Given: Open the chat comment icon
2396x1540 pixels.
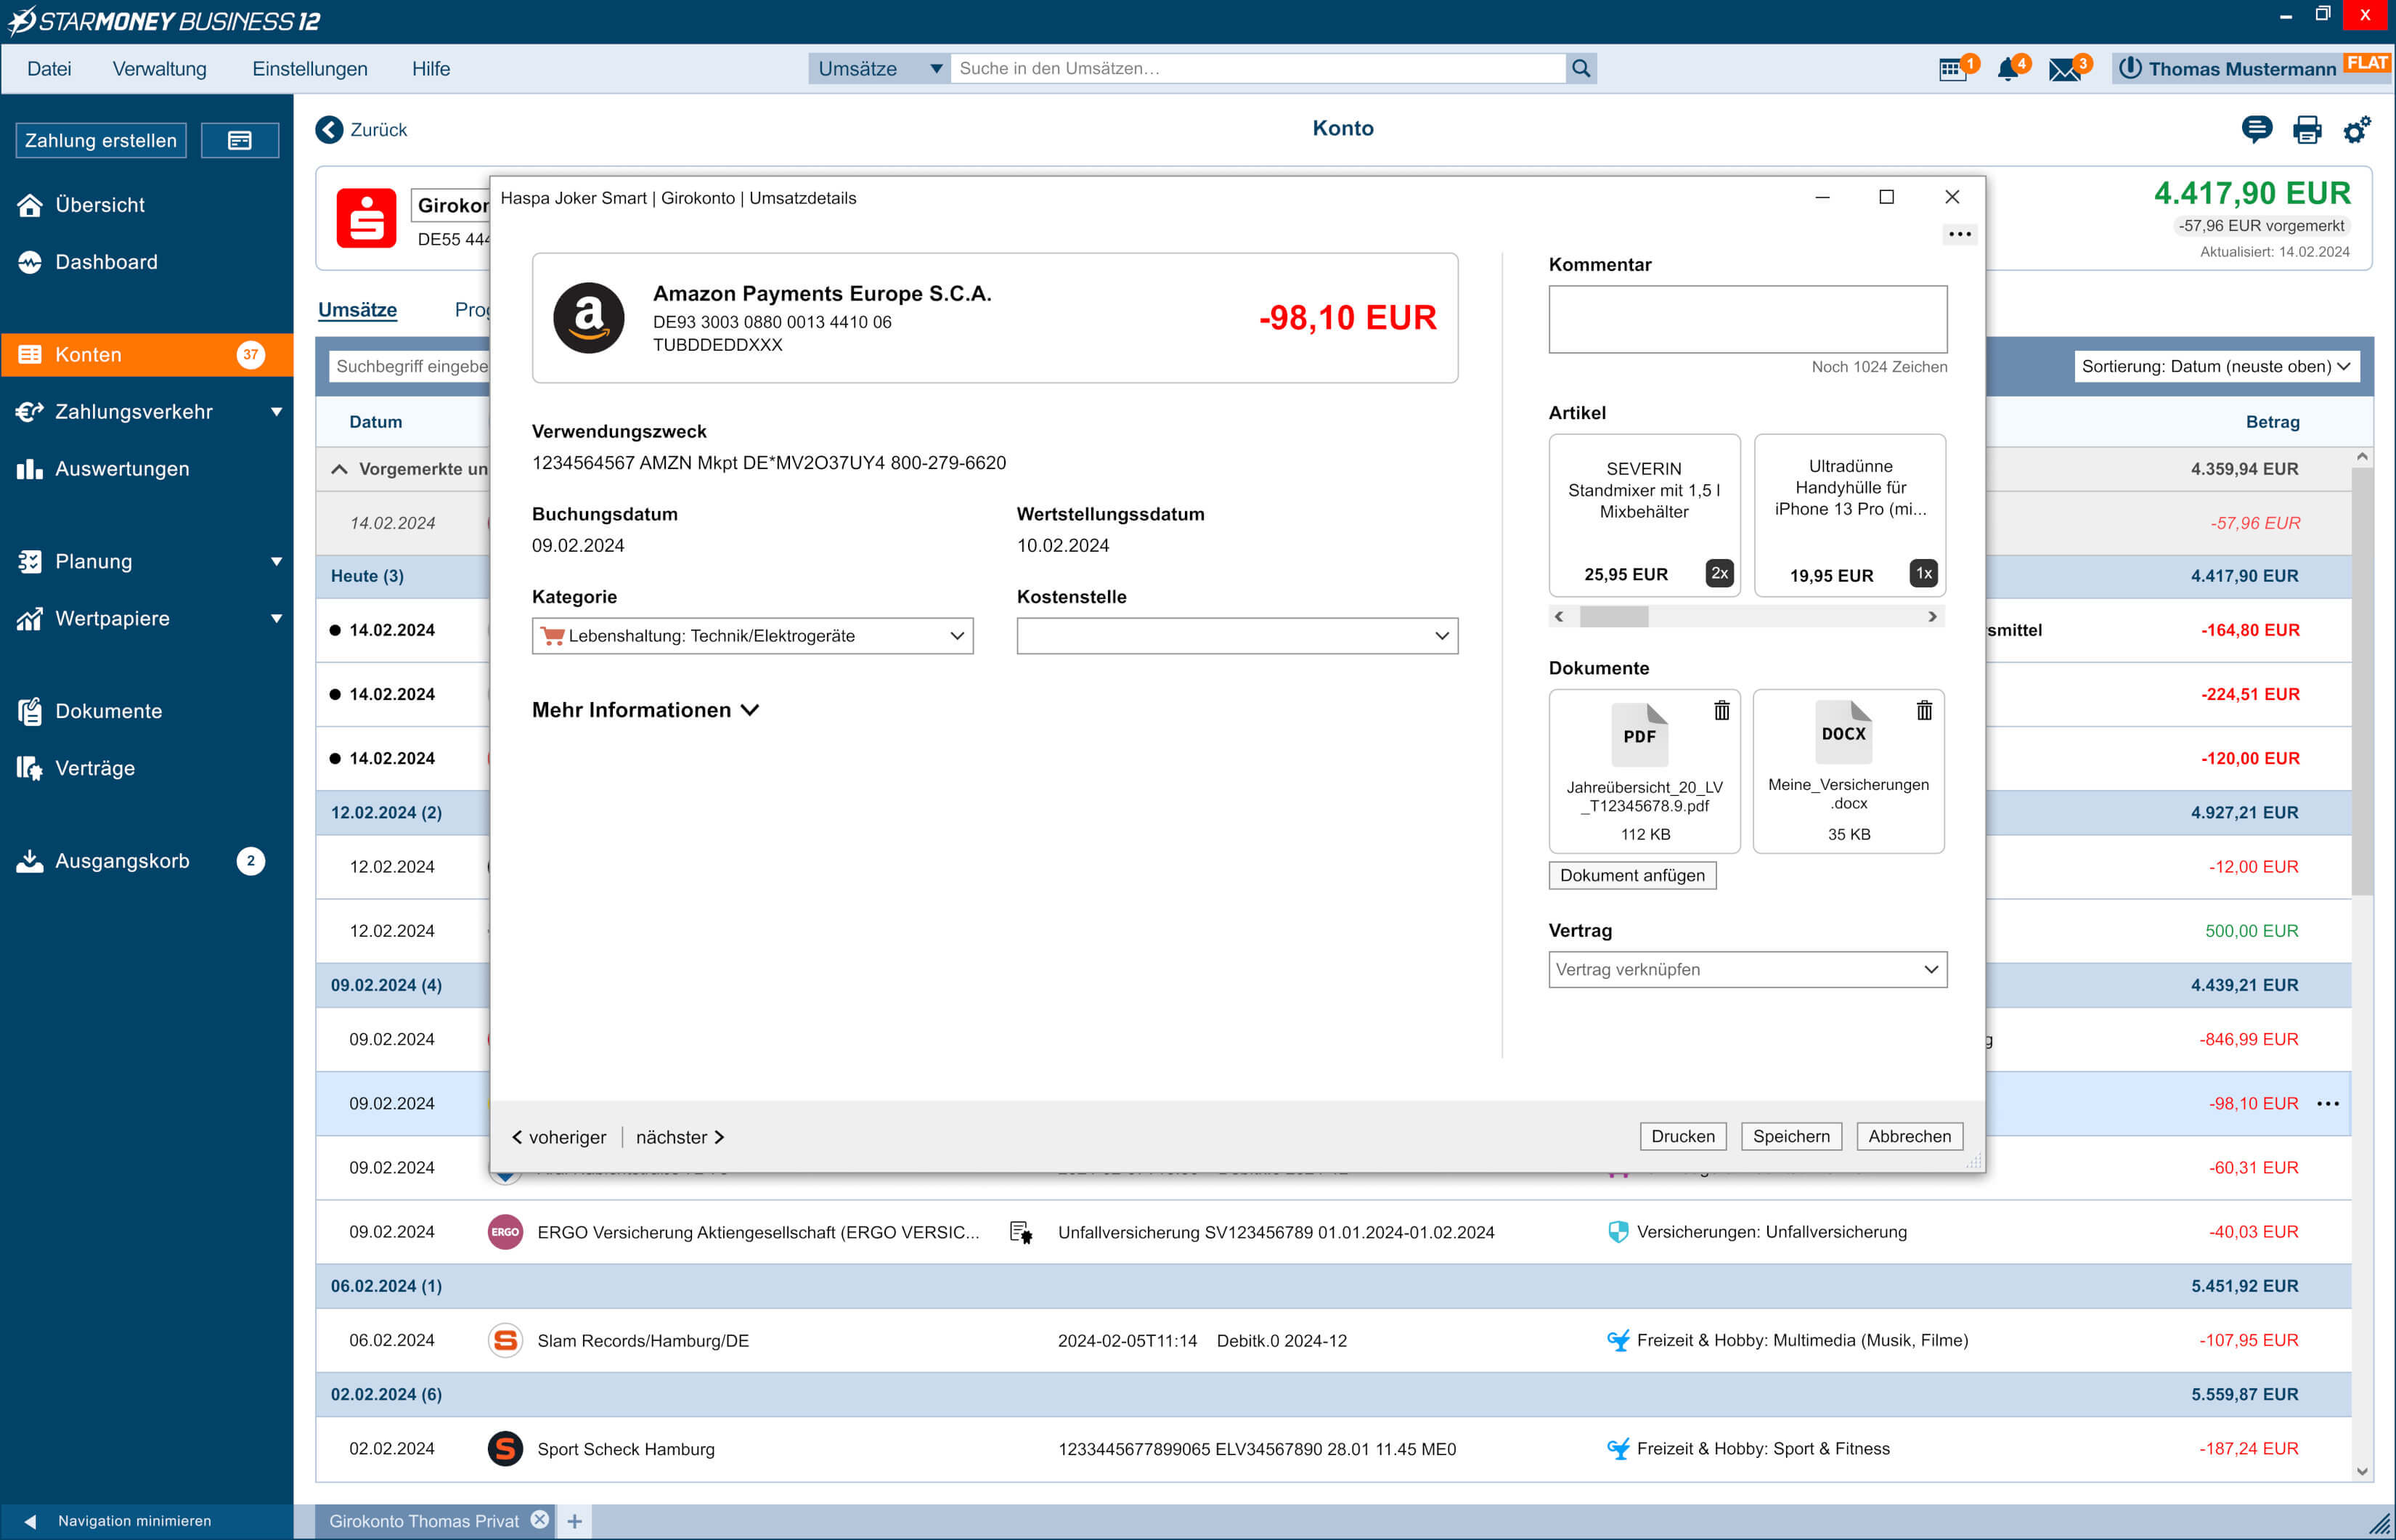Looking at the screenshot, I should (x=2256, y=129).
